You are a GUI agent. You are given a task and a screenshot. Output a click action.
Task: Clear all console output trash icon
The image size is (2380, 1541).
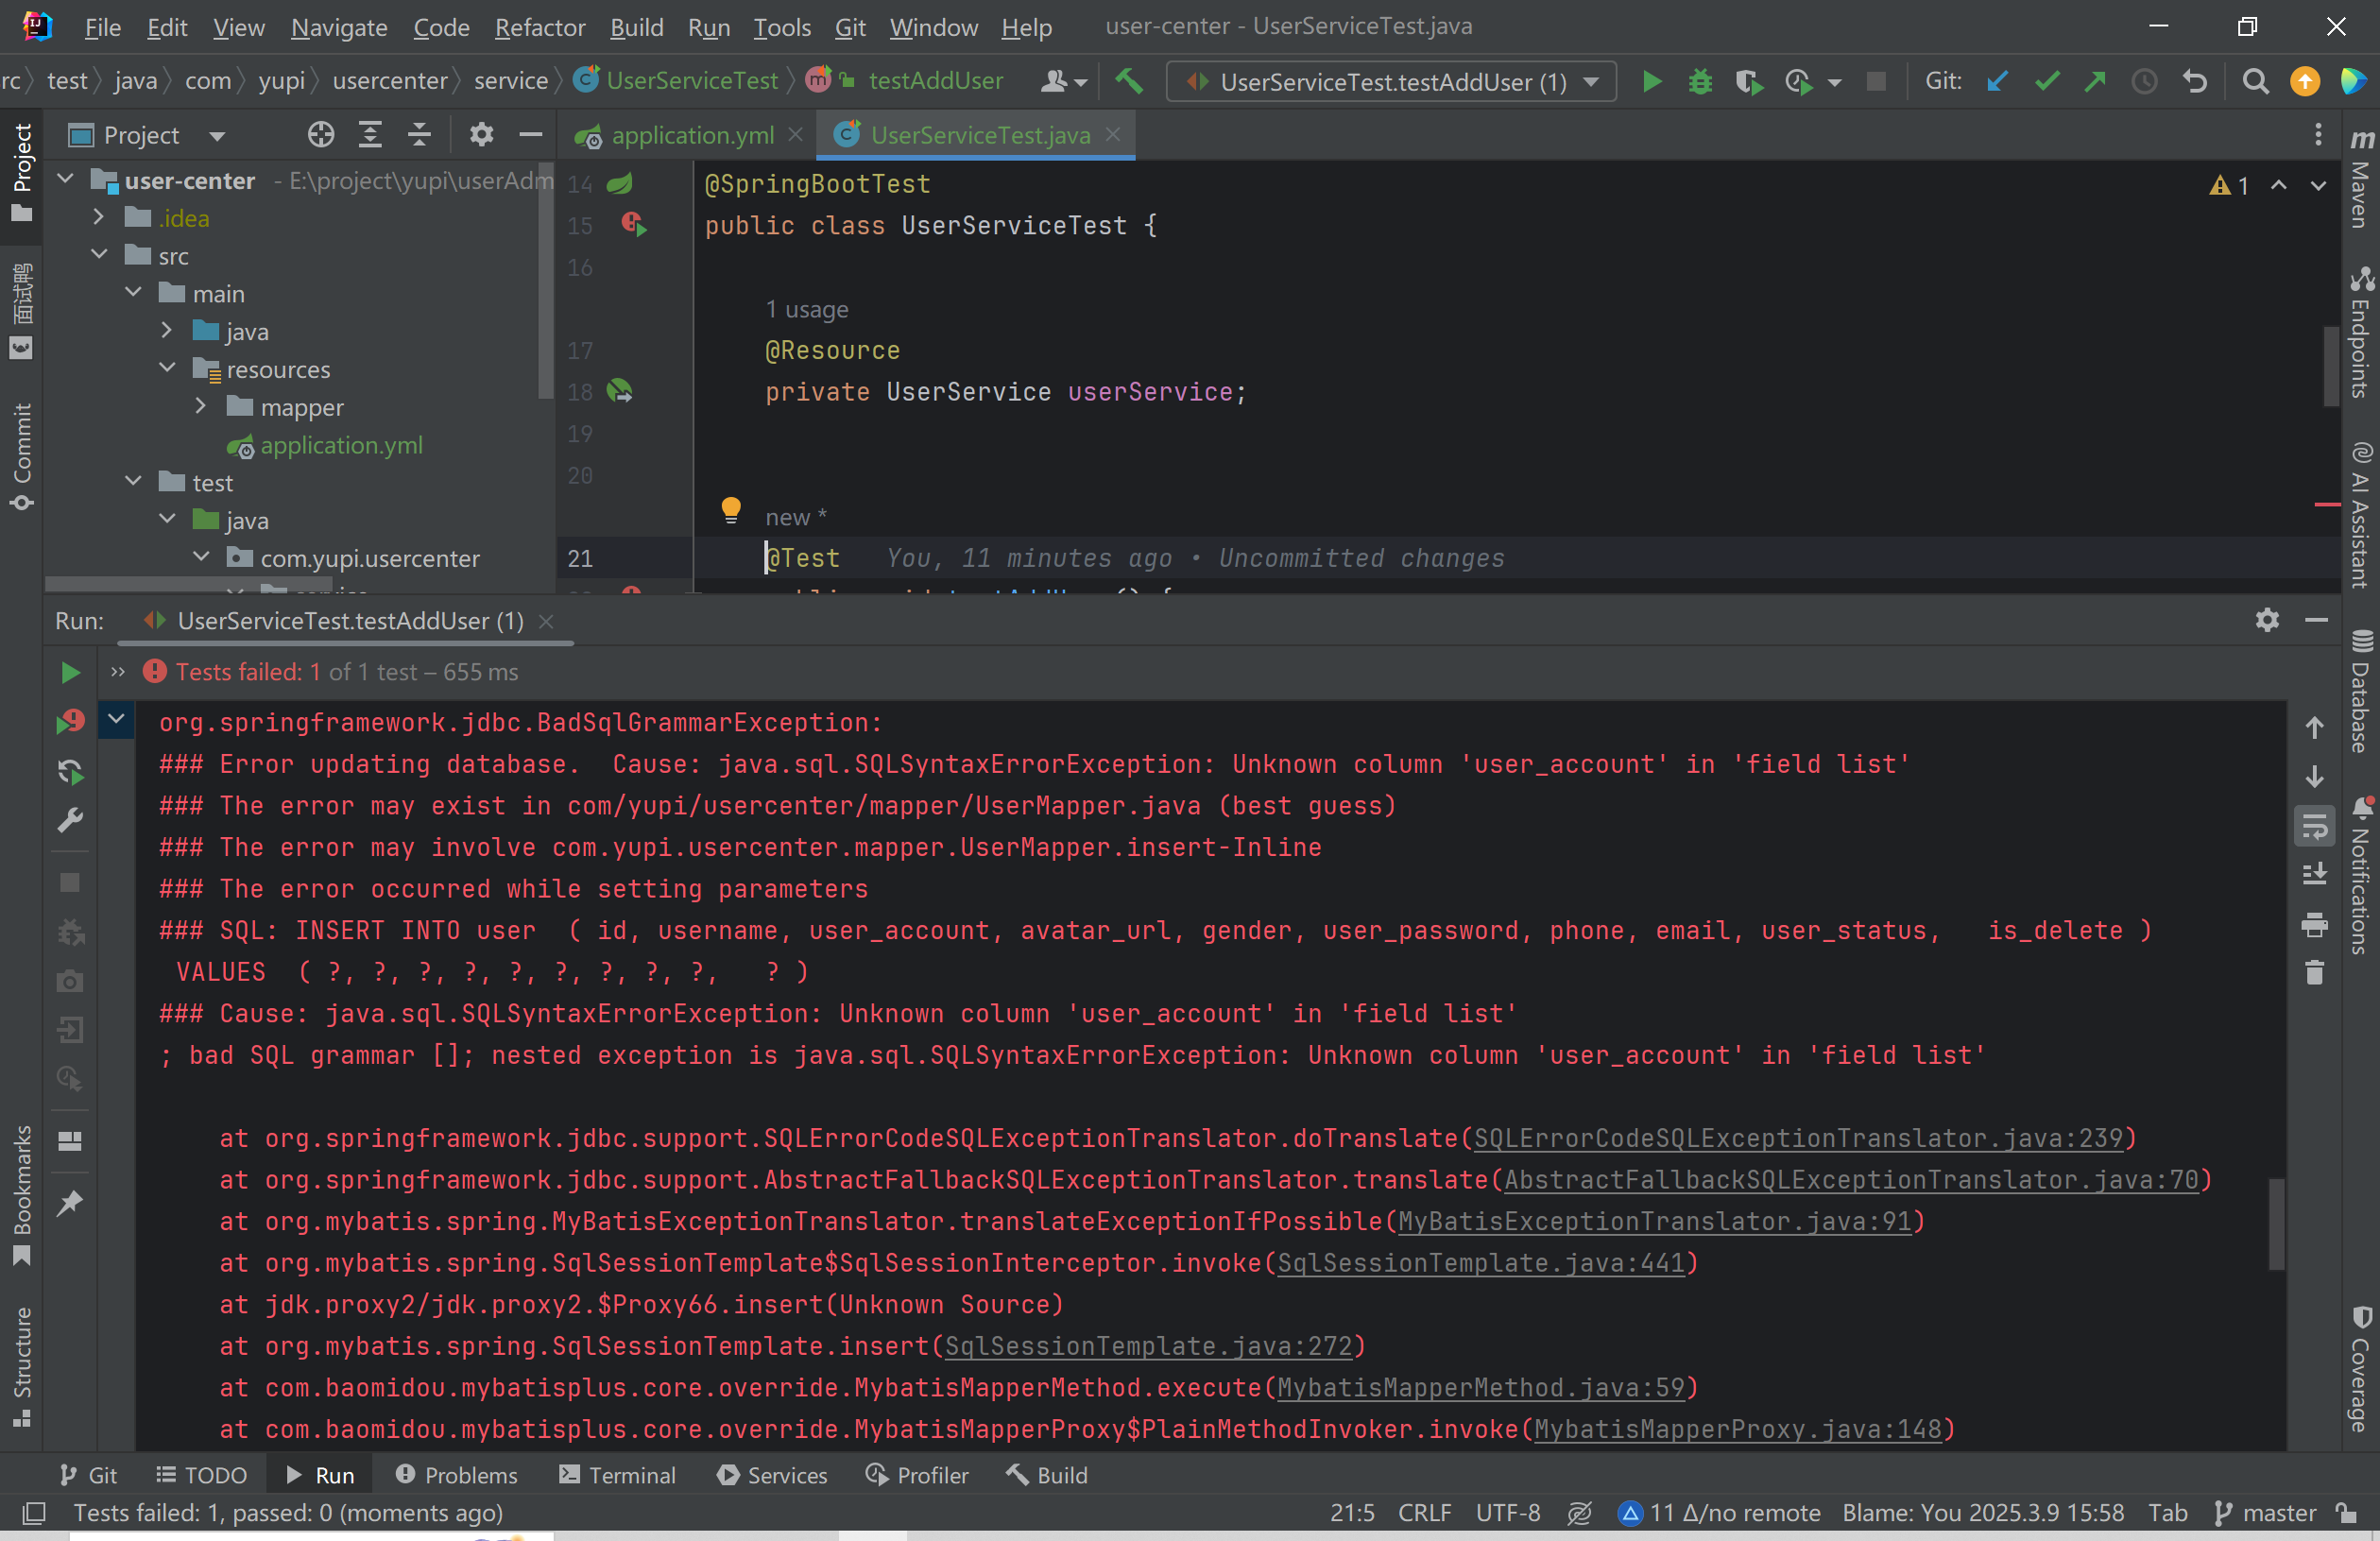2314,972
